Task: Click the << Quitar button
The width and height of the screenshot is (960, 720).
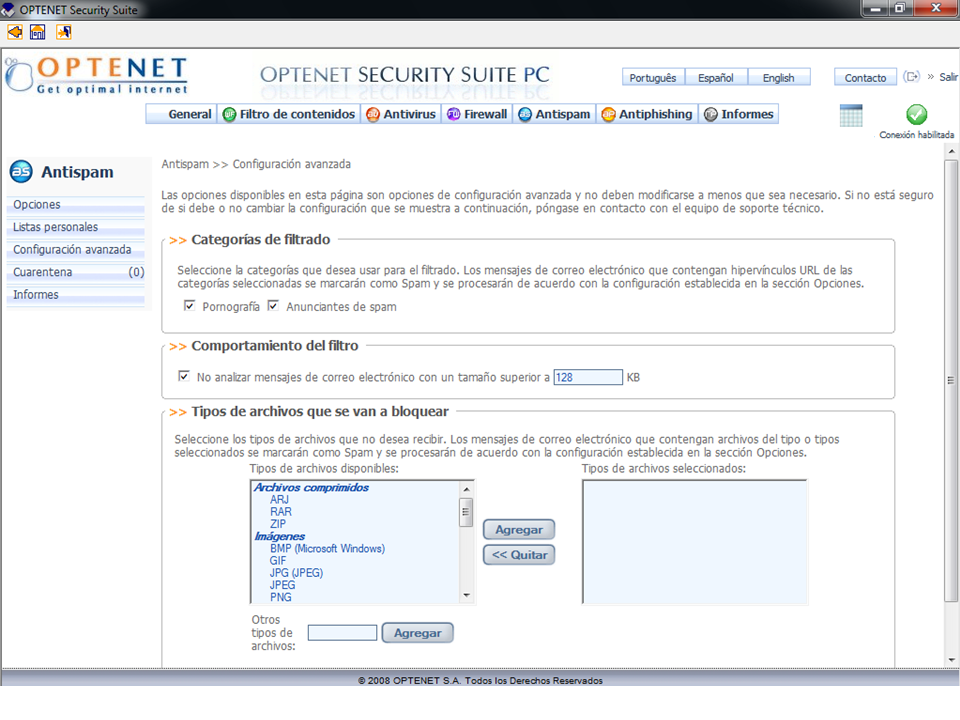Action: click(518, 555)
